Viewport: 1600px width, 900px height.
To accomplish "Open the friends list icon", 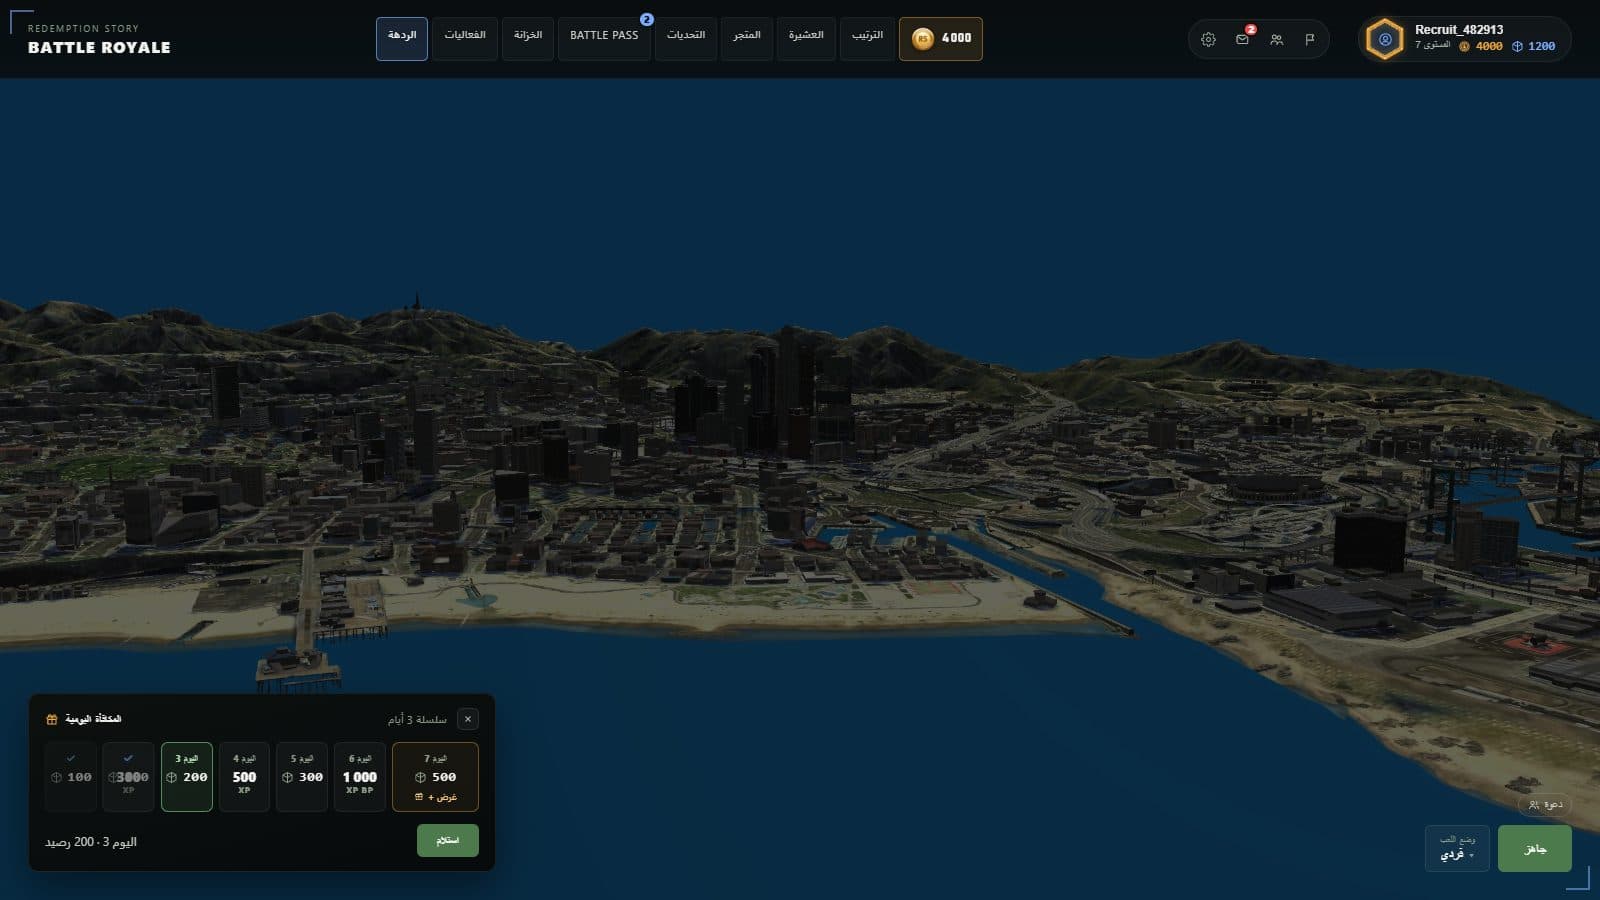I will coord(1276,39).
